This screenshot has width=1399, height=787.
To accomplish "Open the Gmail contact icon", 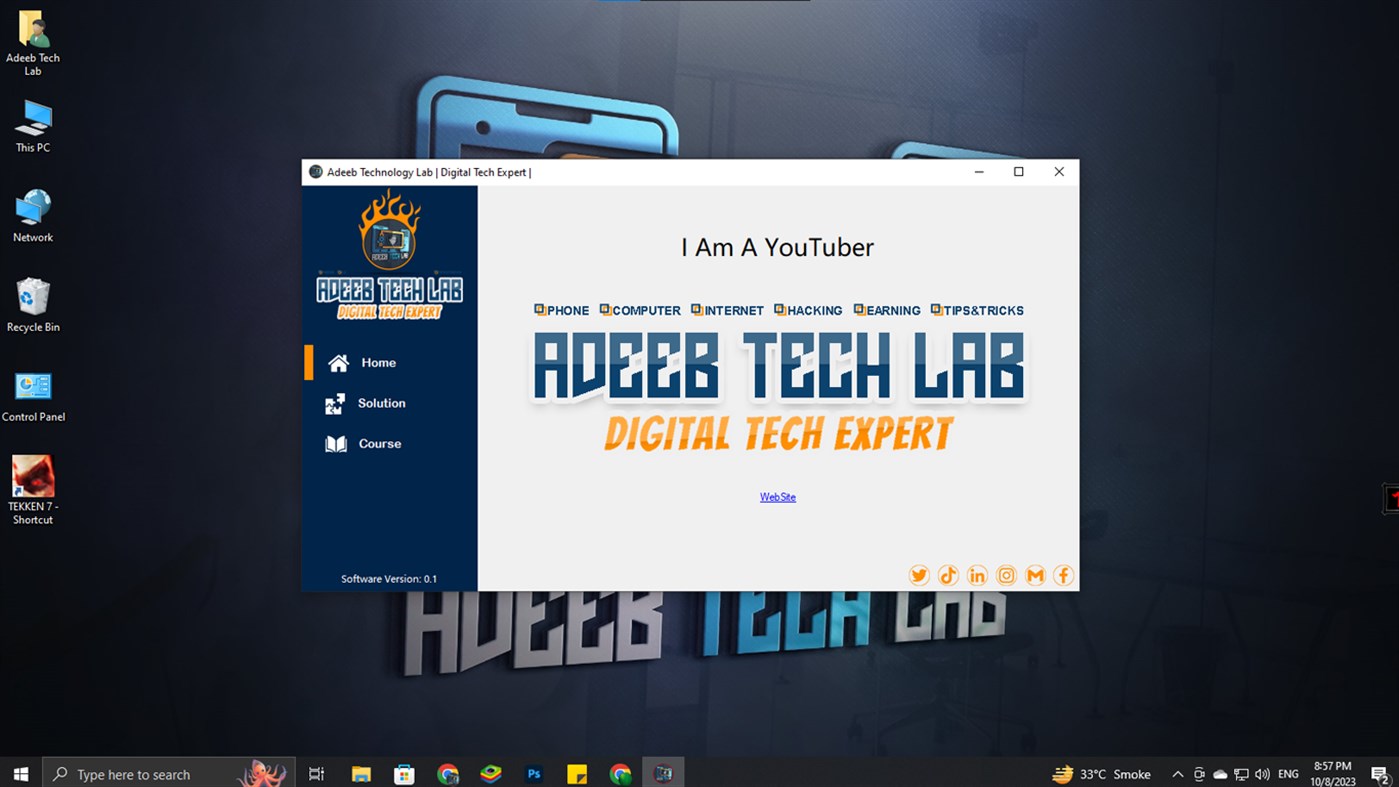I will click(1034, 575).
